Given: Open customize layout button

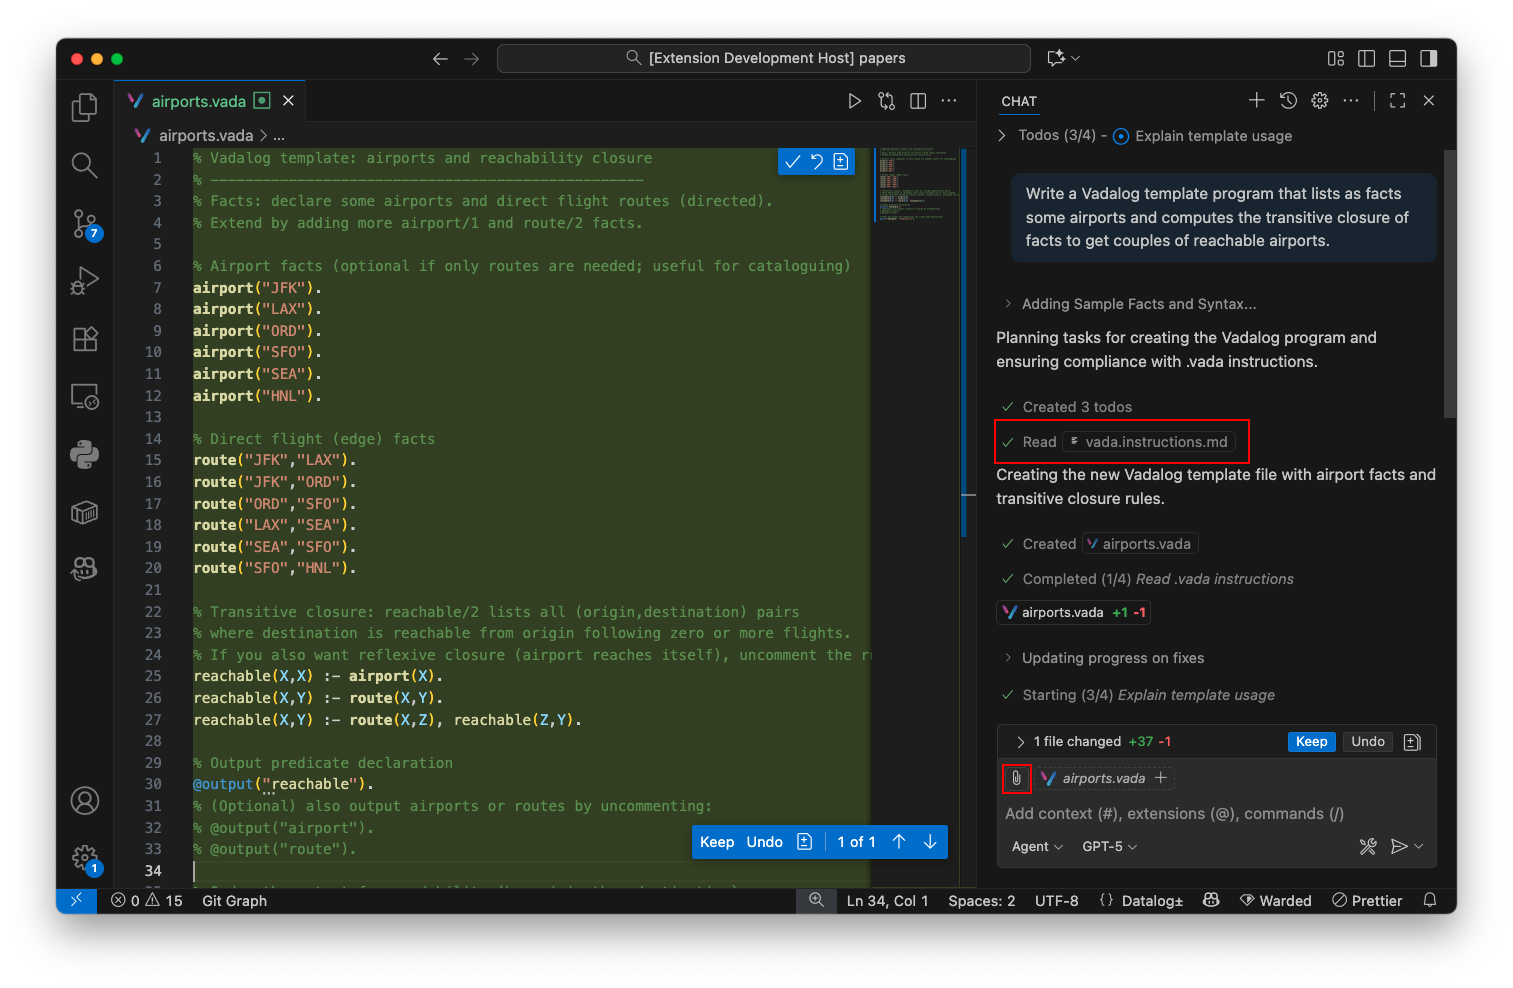Looking at the screenshot, I should pos(1336,59).
